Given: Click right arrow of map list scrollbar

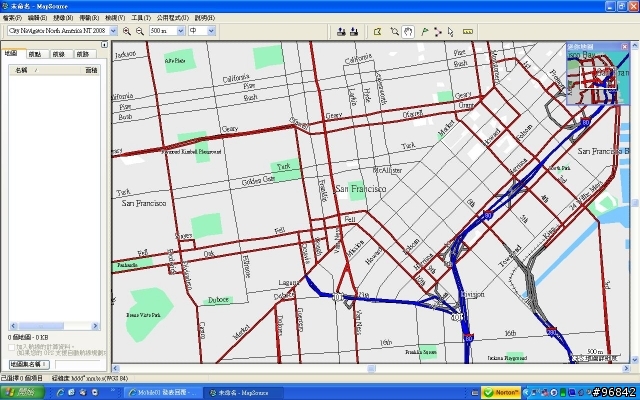Looking at the screenshot, I should [x=96, y=326].
